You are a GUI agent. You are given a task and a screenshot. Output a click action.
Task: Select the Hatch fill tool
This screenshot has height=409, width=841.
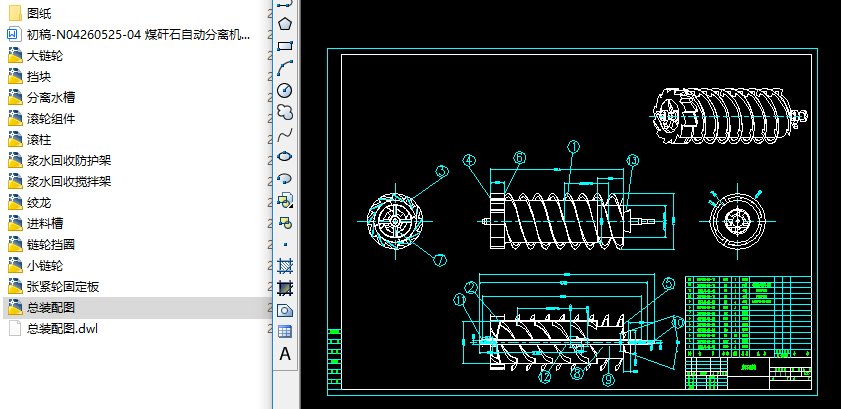coord(285,266)
